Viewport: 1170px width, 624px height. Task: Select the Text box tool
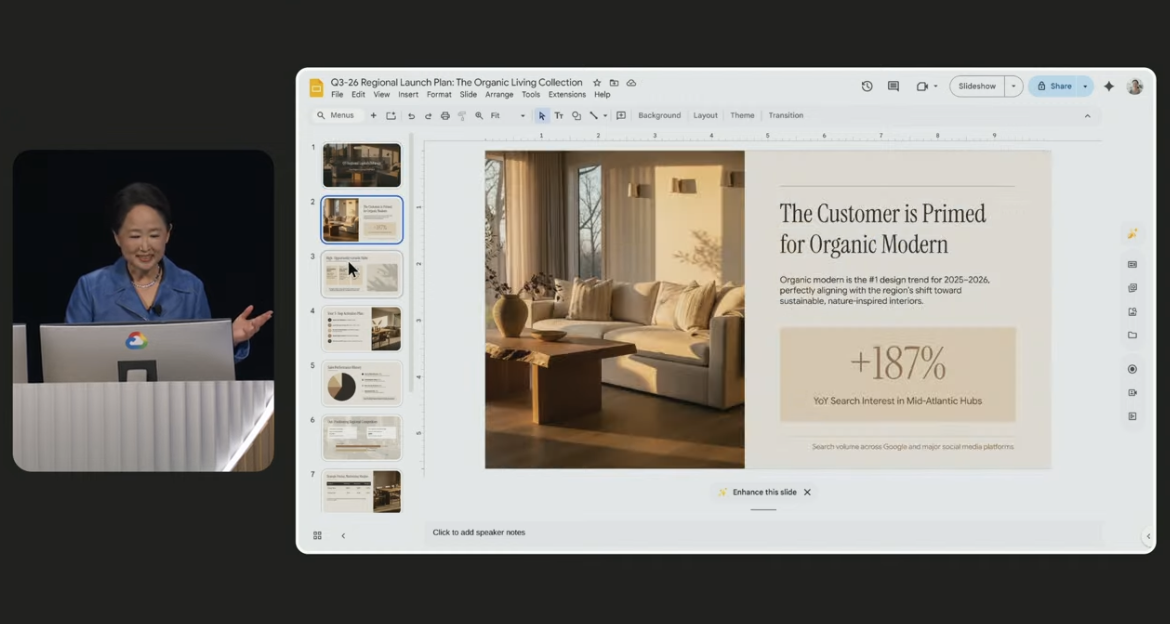point(559,116)
